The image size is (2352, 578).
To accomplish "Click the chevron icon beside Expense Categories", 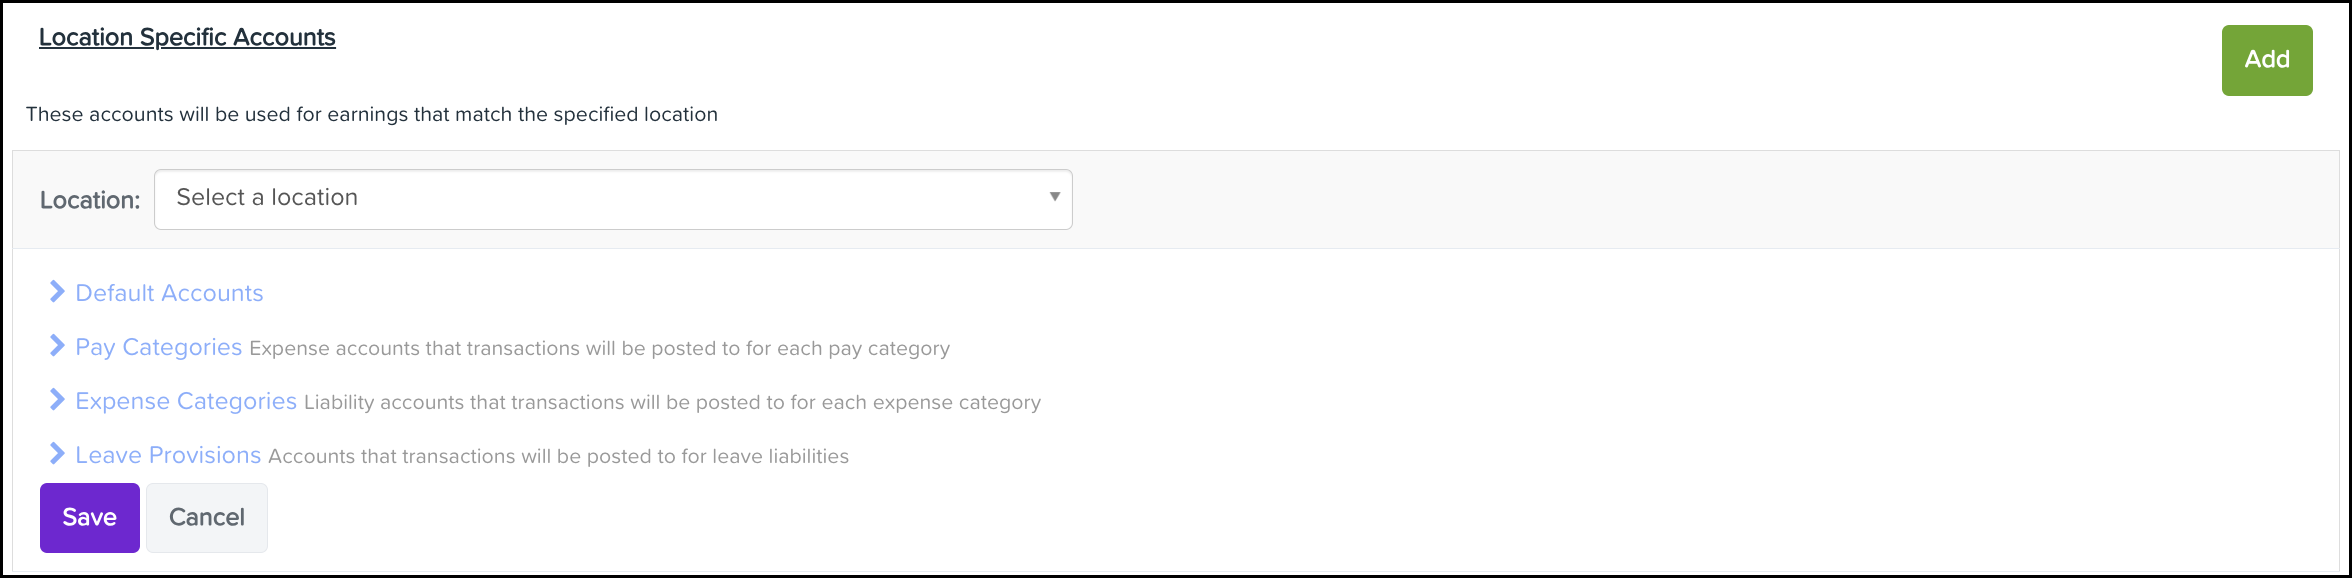I will coord(57,400).
